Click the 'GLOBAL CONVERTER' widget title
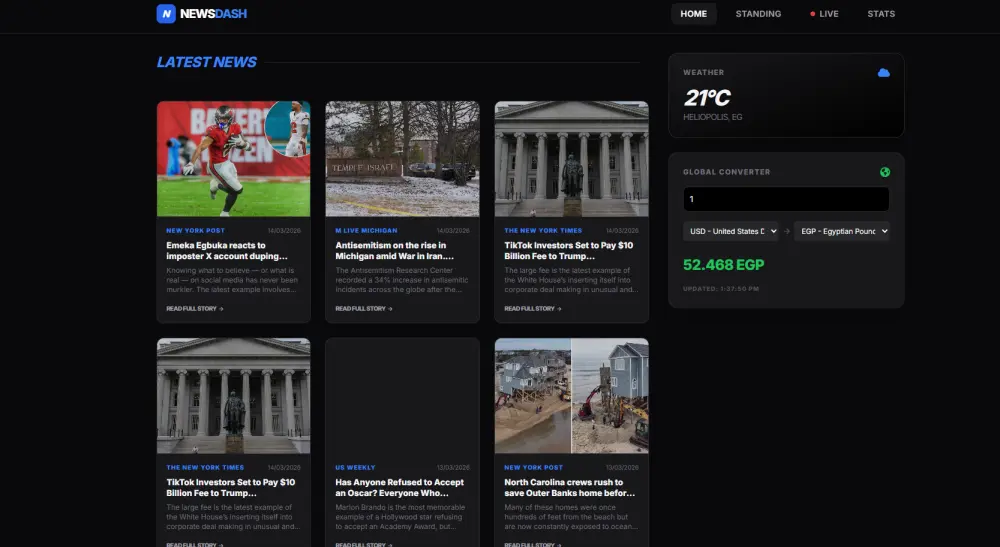The image size is (1000, 547). [x=726, y=172]
